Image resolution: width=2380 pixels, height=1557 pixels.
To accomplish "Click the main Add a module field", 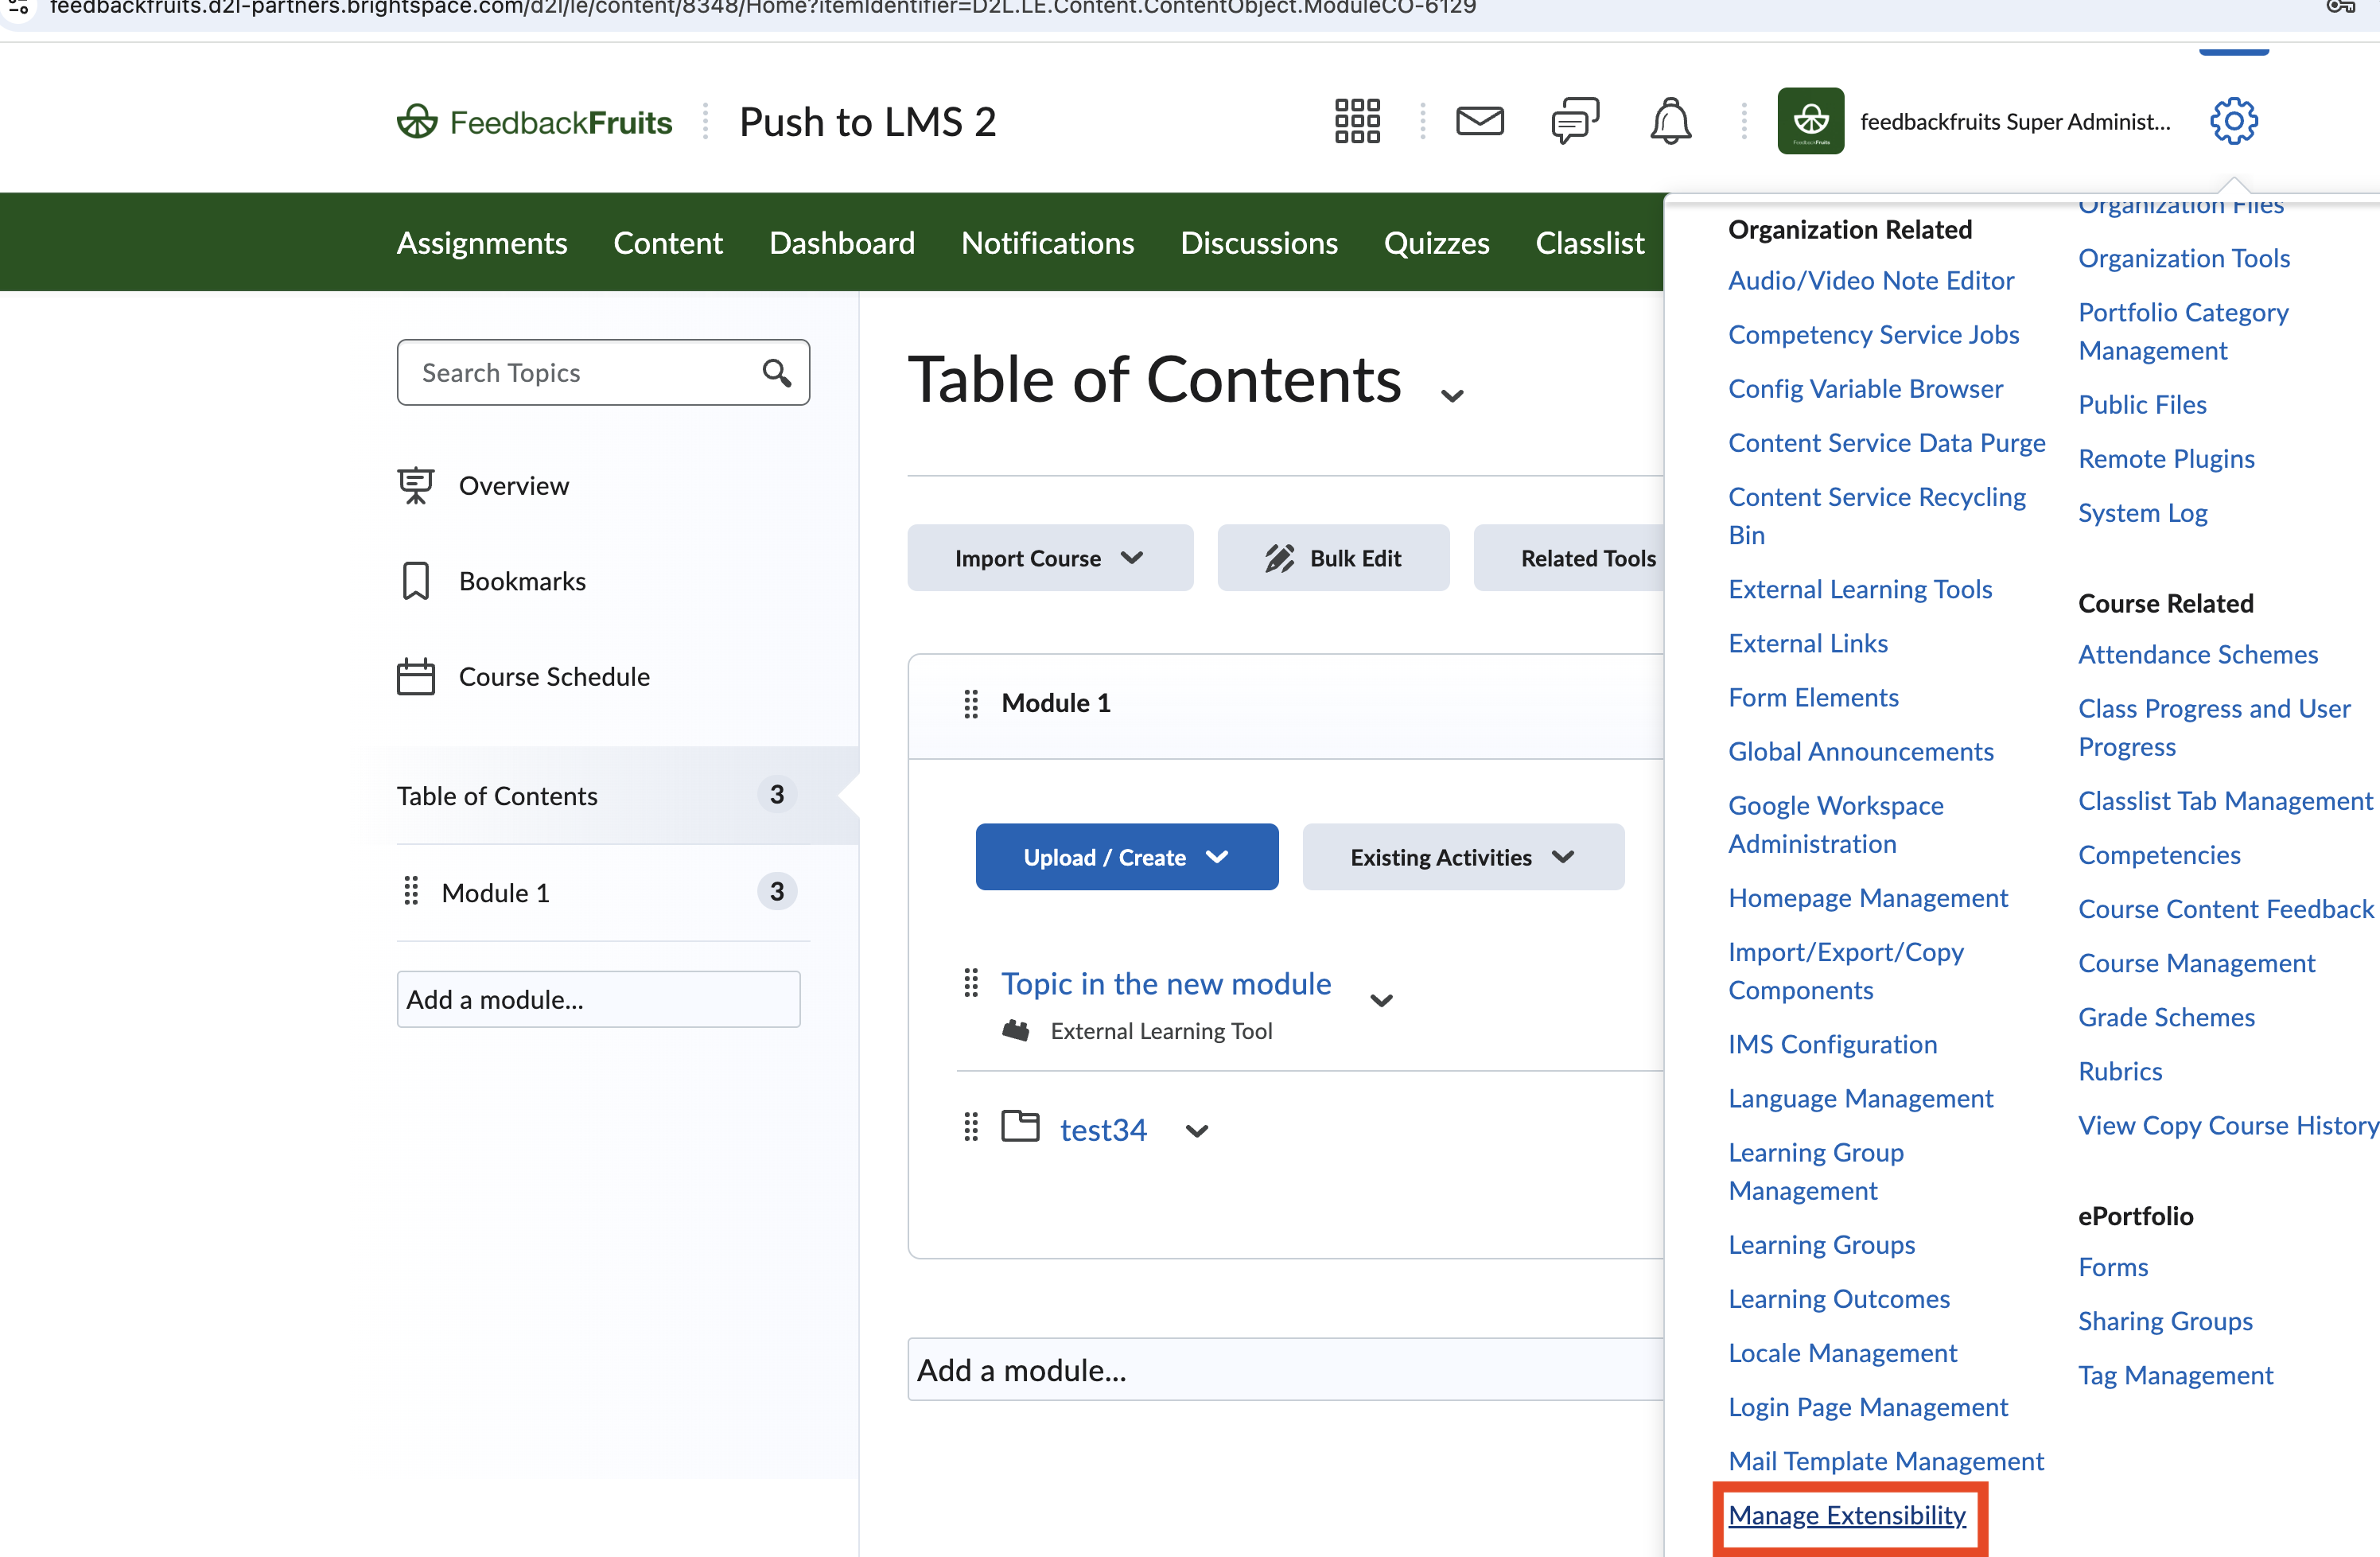I will (1285, 1369).
